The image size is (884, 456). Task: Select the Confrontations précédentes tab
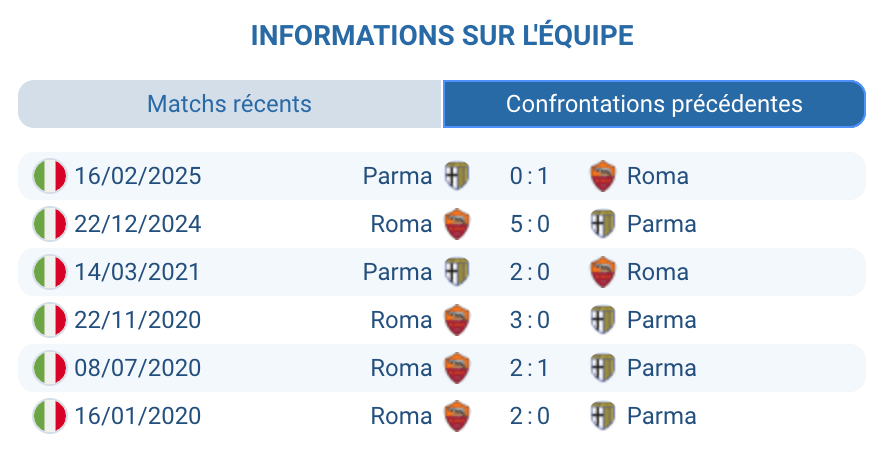pyautogui.click(x=654, y=104)
